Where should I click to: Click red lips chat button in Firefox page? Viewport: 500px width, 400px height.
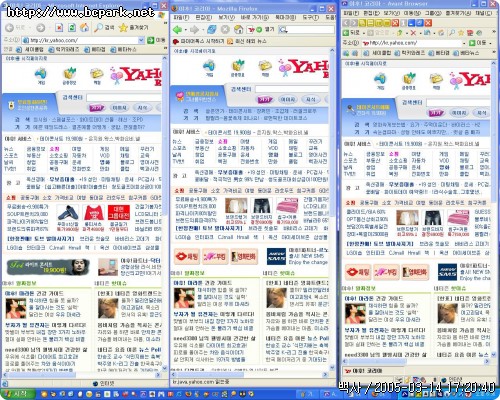tap(187, 256)
